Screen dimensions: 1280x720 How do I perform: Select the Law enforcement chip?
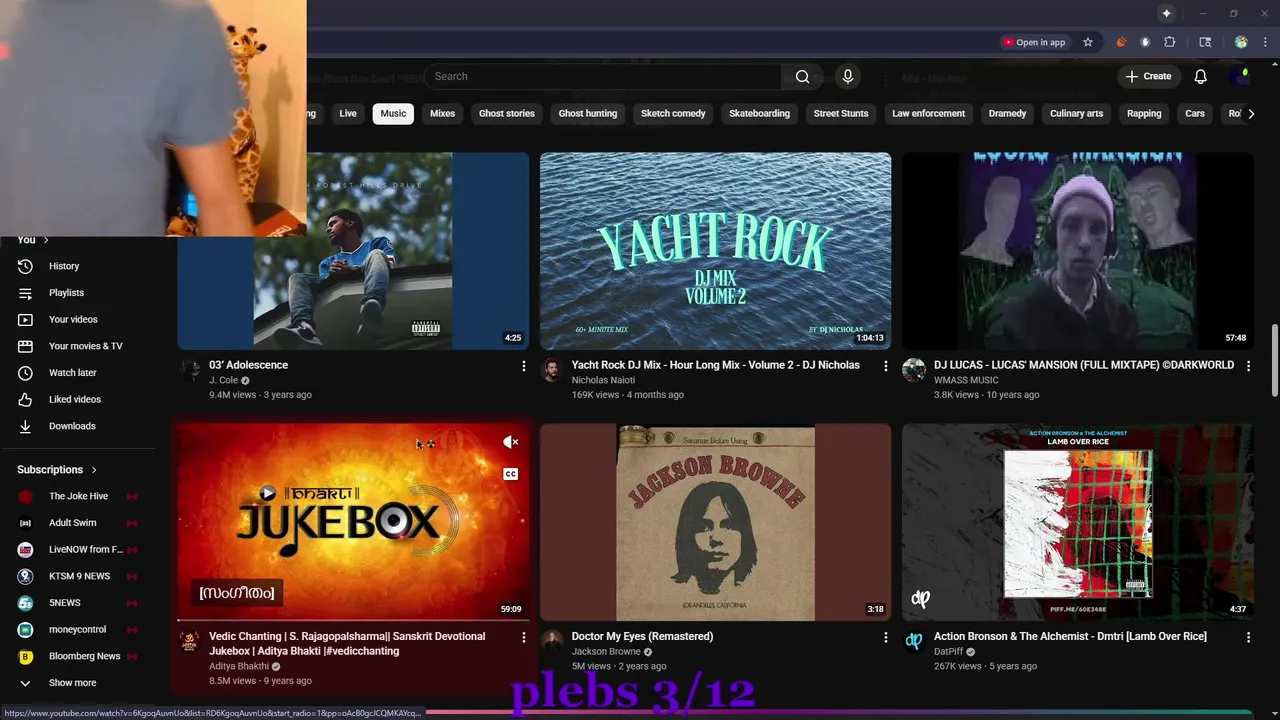pyautogui.click(x=928, y=114)
